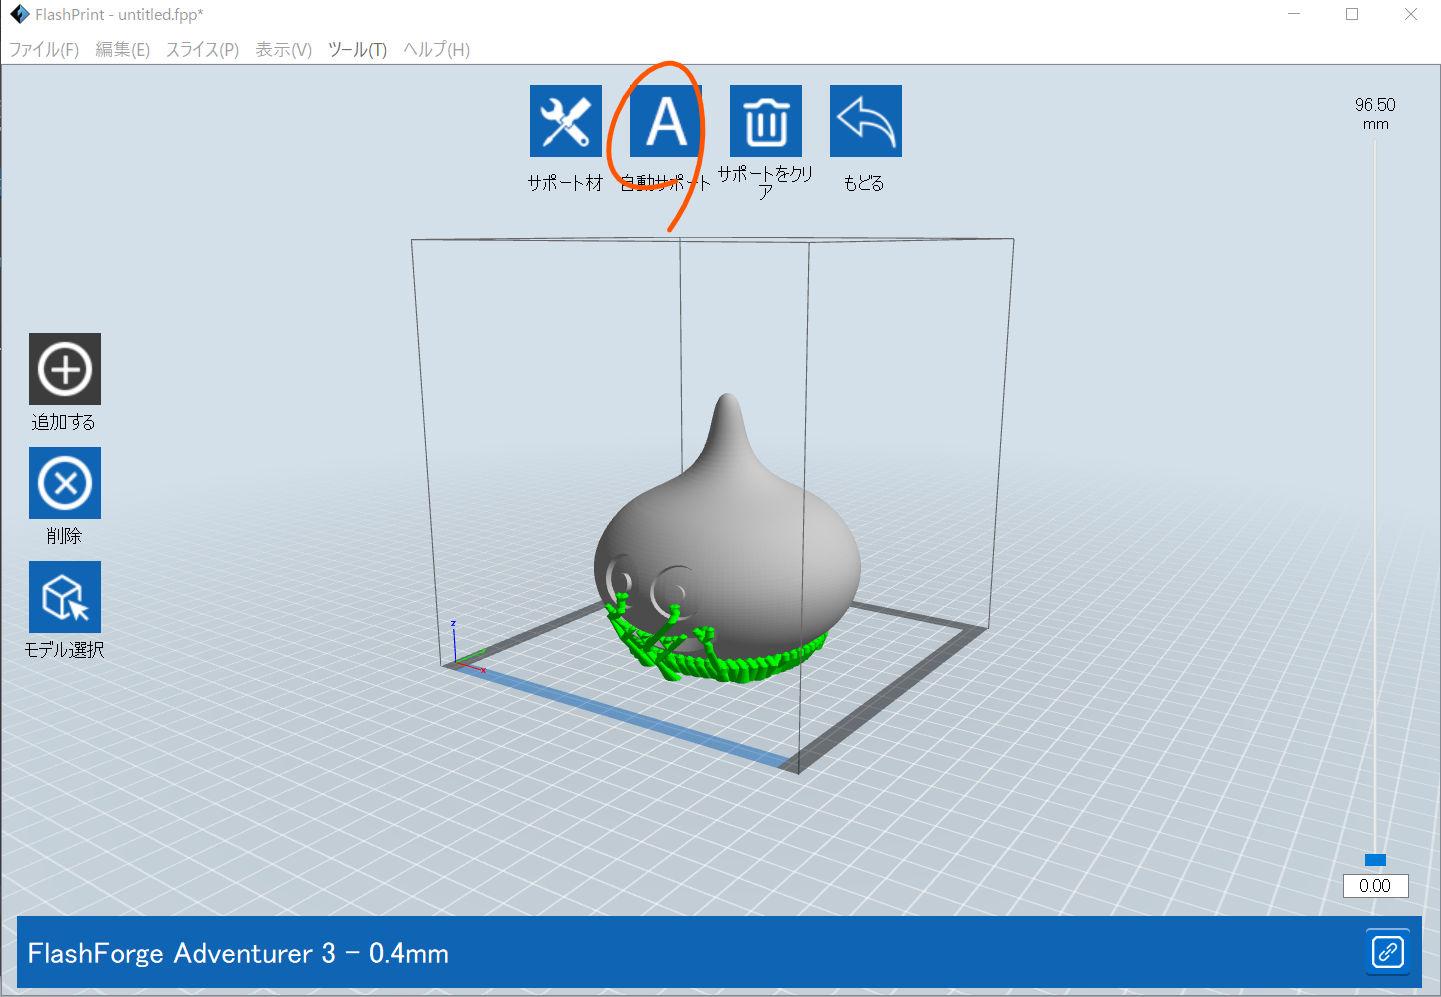This screenshot has height=997, width=1441.
Task: Maximize the FlashPrint window
Action: 1352,14
